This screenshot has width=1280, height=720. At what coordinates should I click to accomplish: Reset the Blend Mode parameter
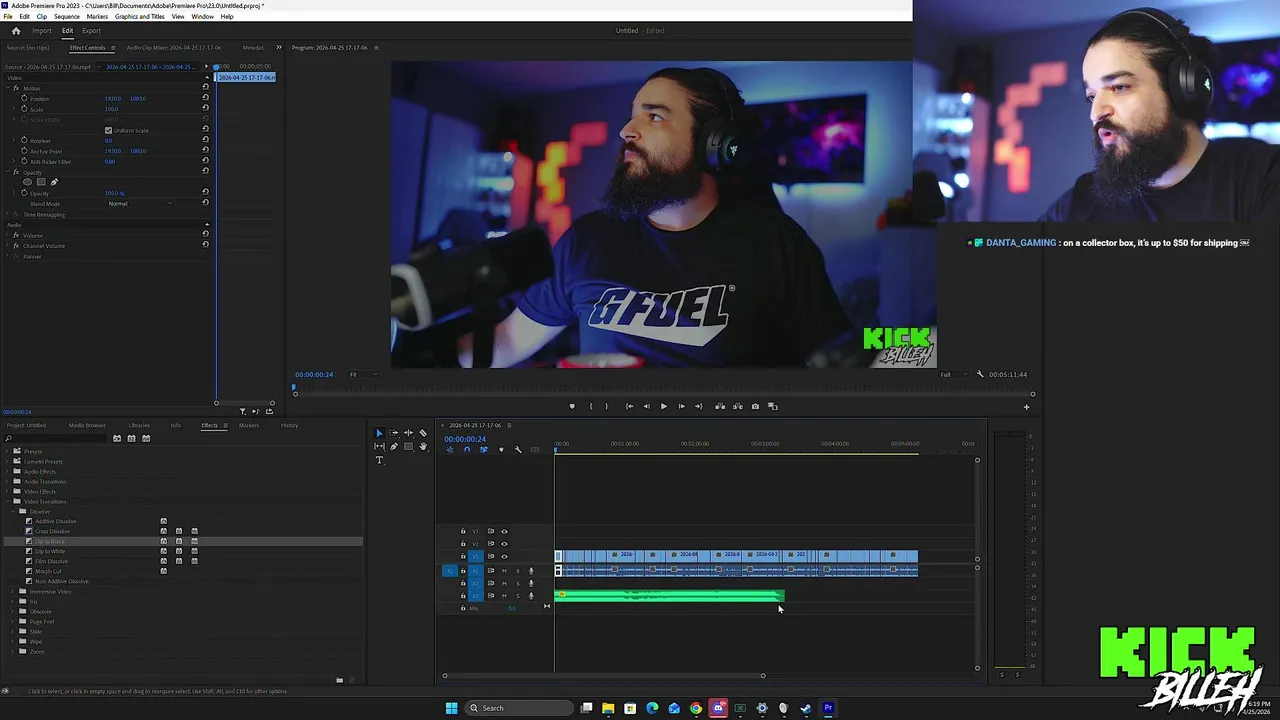point(206,203)
